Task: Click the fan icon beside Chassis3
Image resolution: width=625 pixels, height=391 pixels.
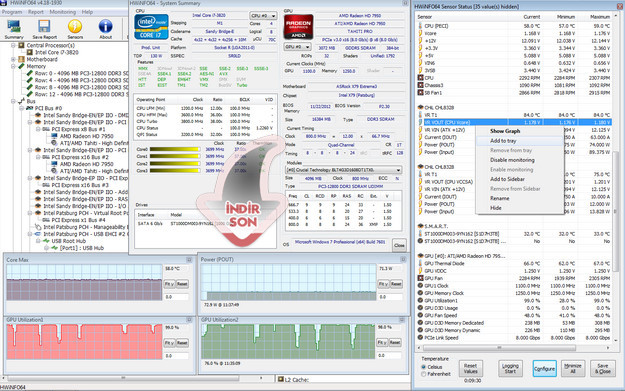Action: [420, 85]
